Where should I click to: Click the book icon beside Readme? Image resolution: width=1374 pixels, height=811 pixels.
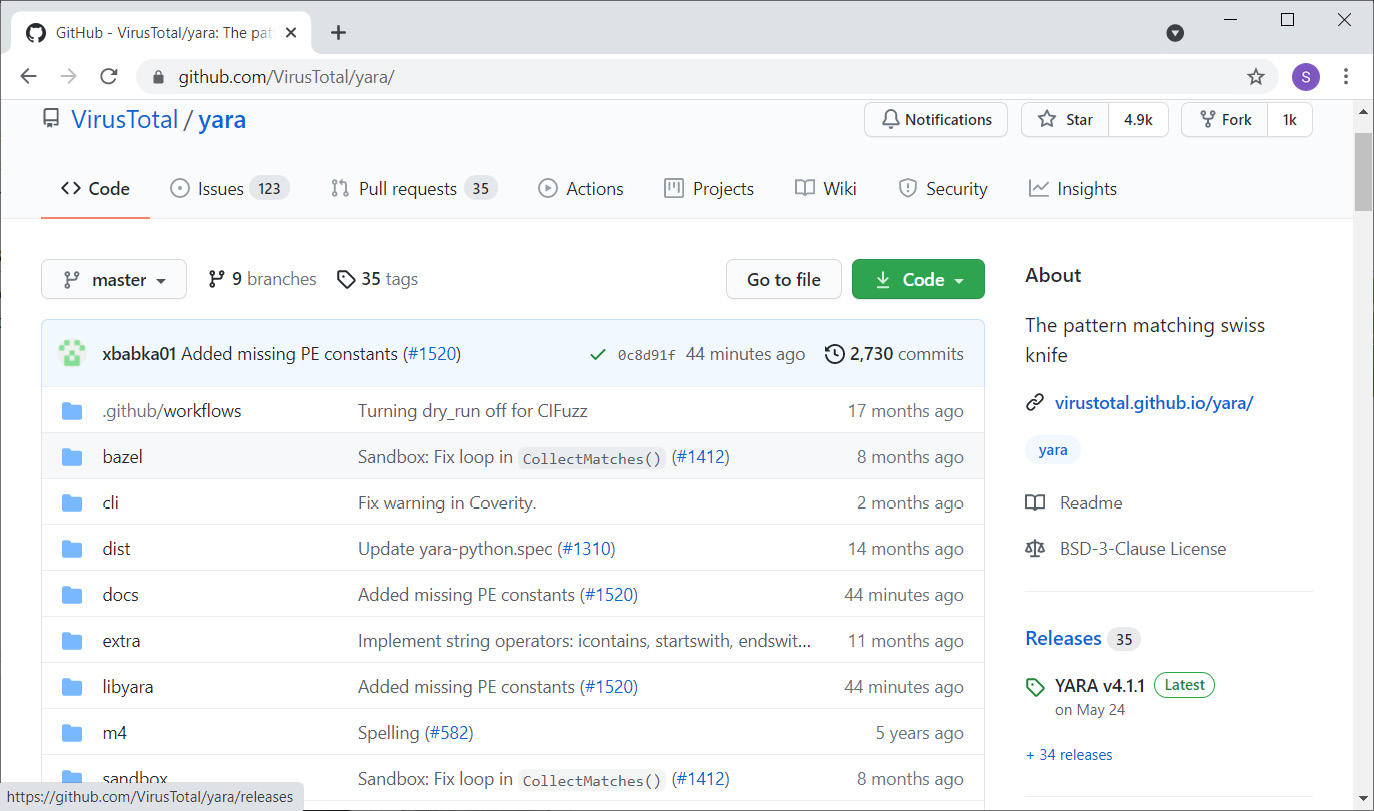click(x=1035, y=503)
